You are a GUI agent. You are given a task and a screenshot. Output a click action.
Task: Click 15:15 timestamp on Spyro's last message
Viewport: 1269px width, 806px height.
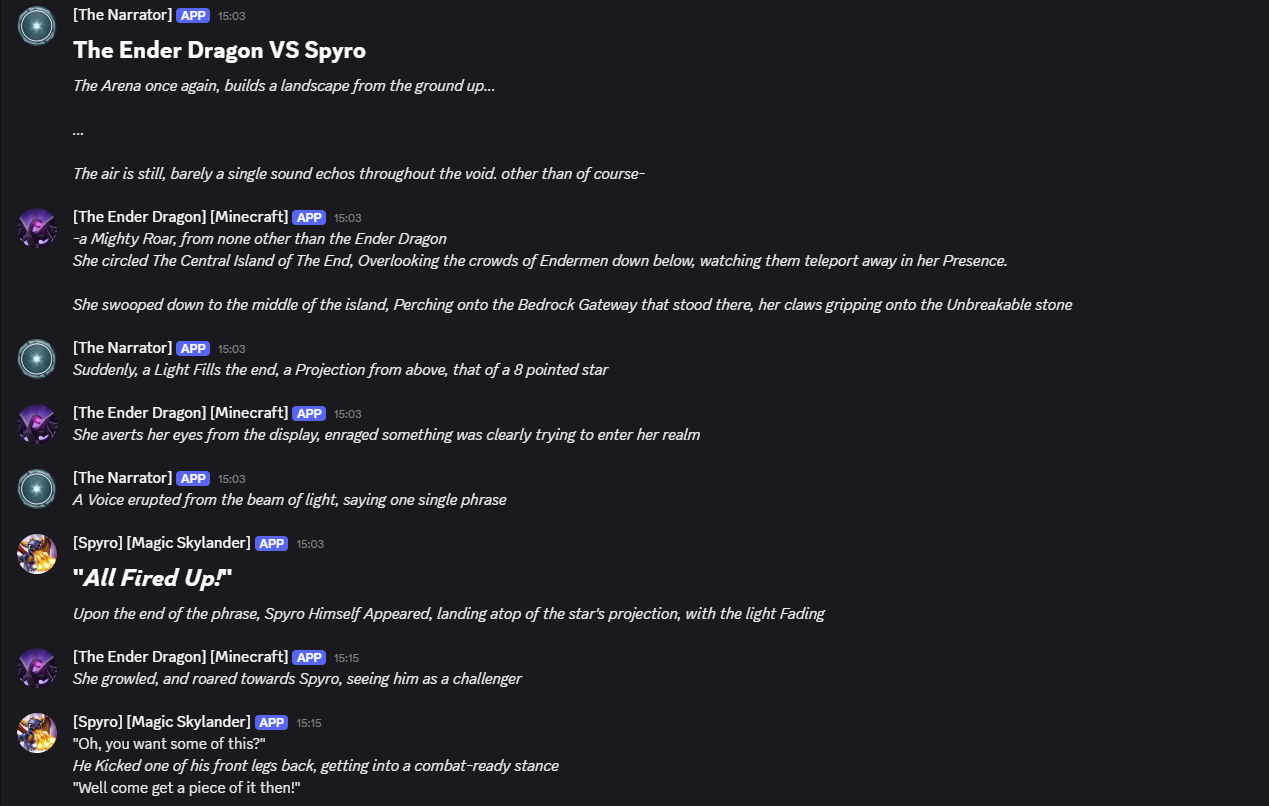point(309,723)
